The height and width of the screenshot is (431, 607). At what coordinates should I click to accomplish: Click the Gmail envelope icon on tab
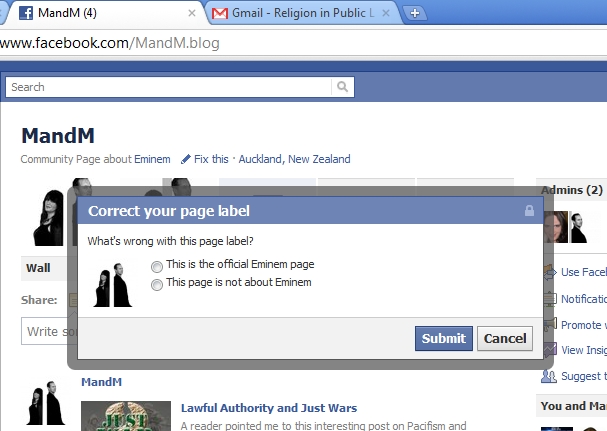point(220,14)
